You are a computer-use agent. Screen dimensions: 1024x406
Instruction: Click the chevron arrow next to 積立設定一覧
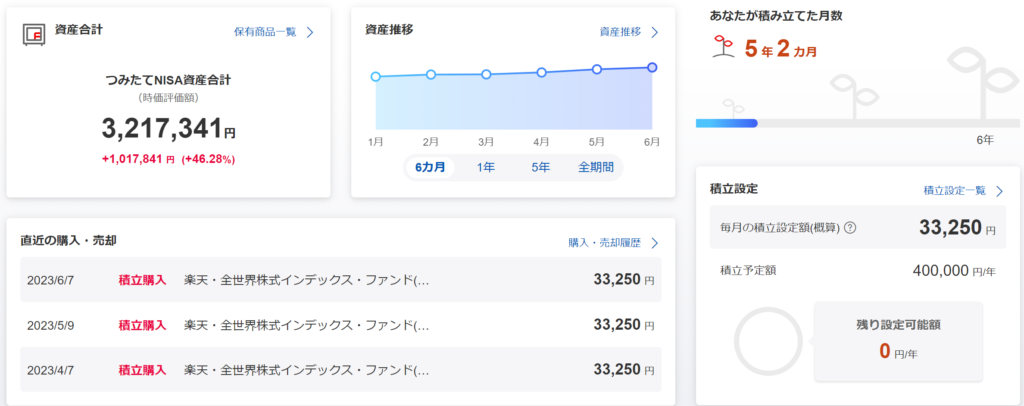998,191
